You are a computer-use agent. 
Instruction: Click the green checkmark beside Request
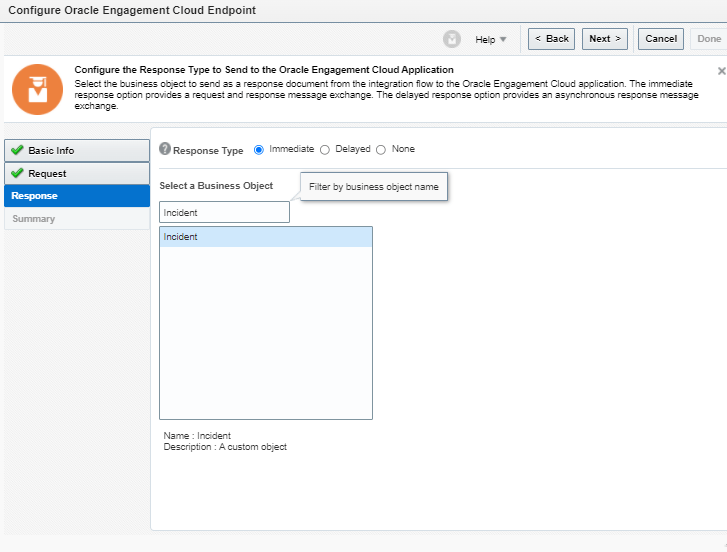(x=17, y=174)
